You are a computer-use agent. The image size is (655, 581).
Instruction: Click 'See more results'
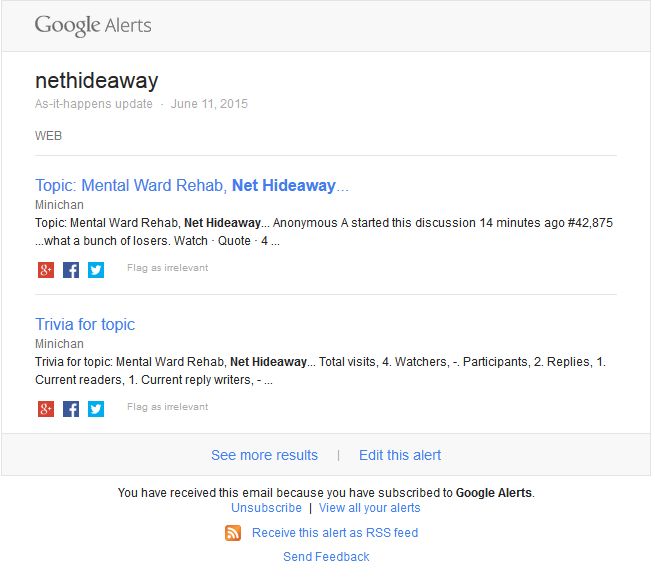click(x=264, y=455)
